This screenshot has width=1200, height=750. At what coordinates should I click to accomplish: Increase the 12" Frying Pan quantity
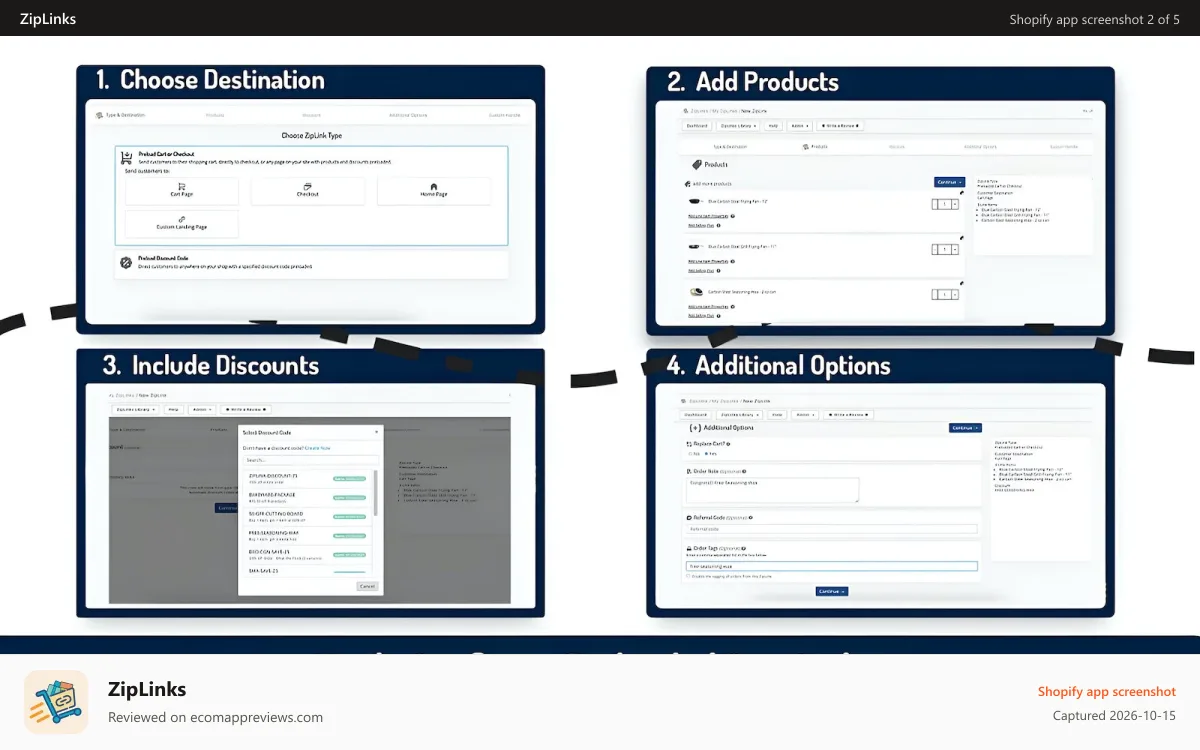pyautogui.click(x=955, y=204)
